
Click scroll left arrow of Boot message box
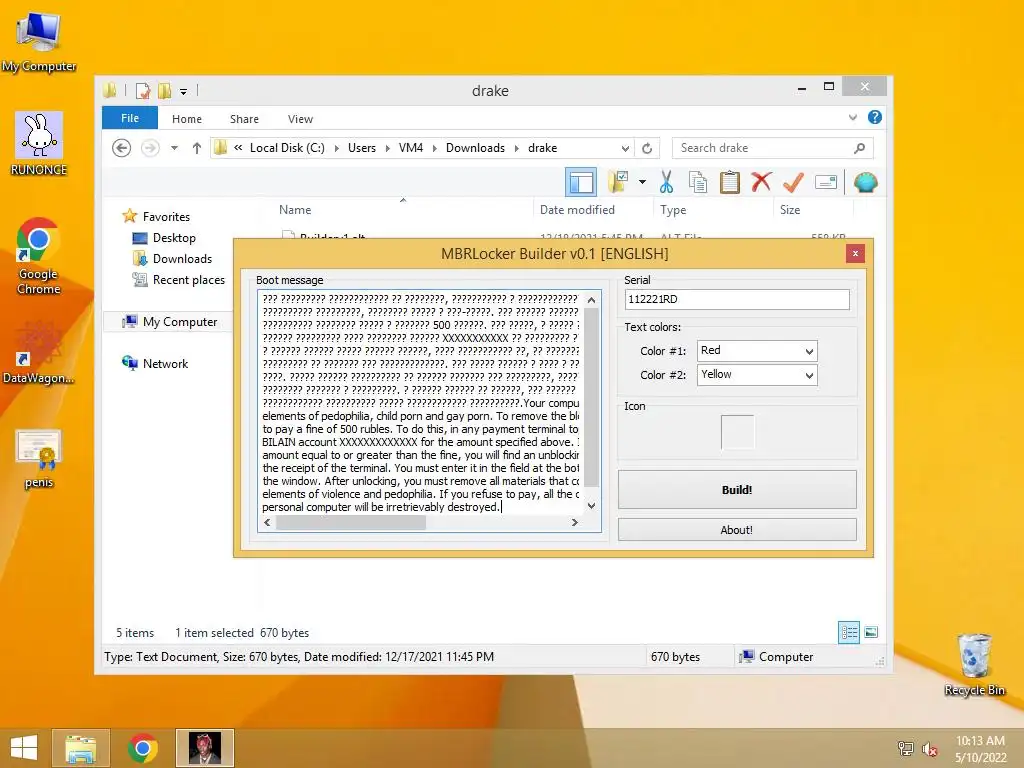[x=267, y=522]
